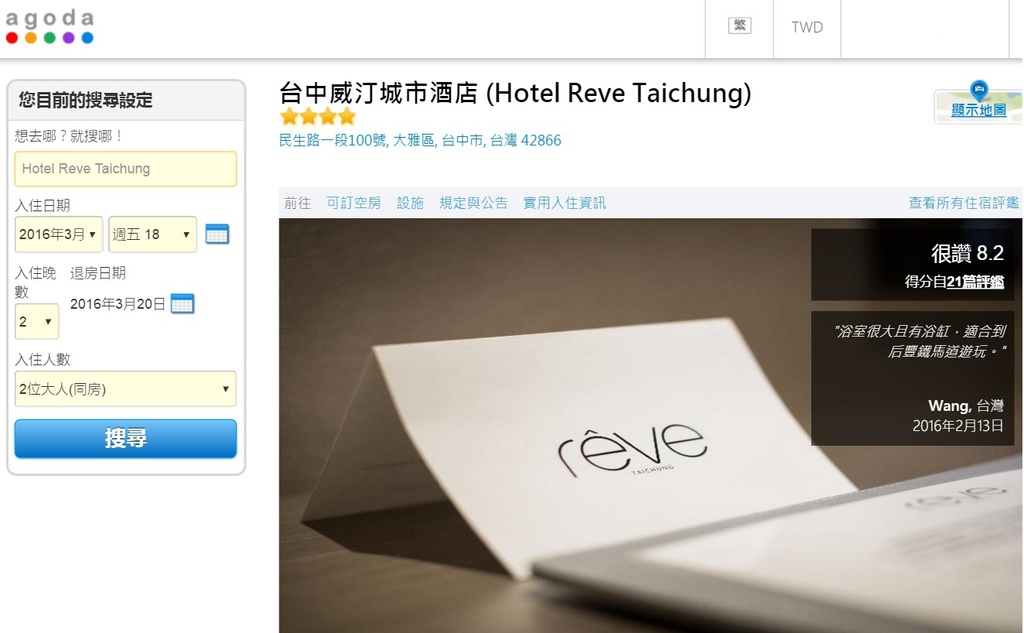Open the 21篇評鑑 reviews link
Screen dimensions: 1024x633
point(975,282)
